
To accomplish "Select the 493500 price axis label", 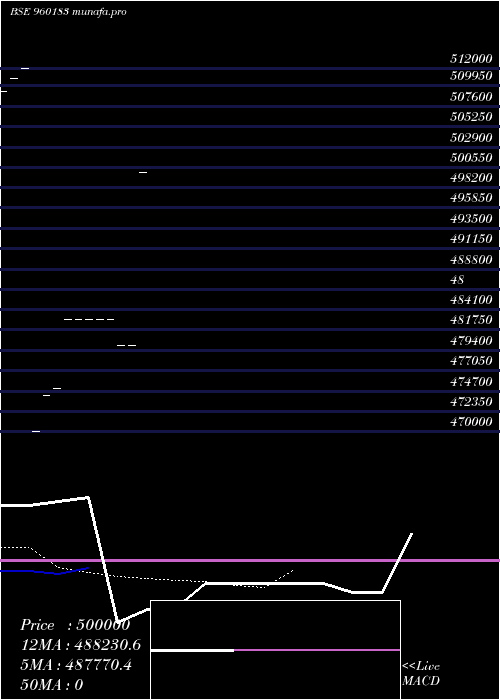I will [471, 219].
